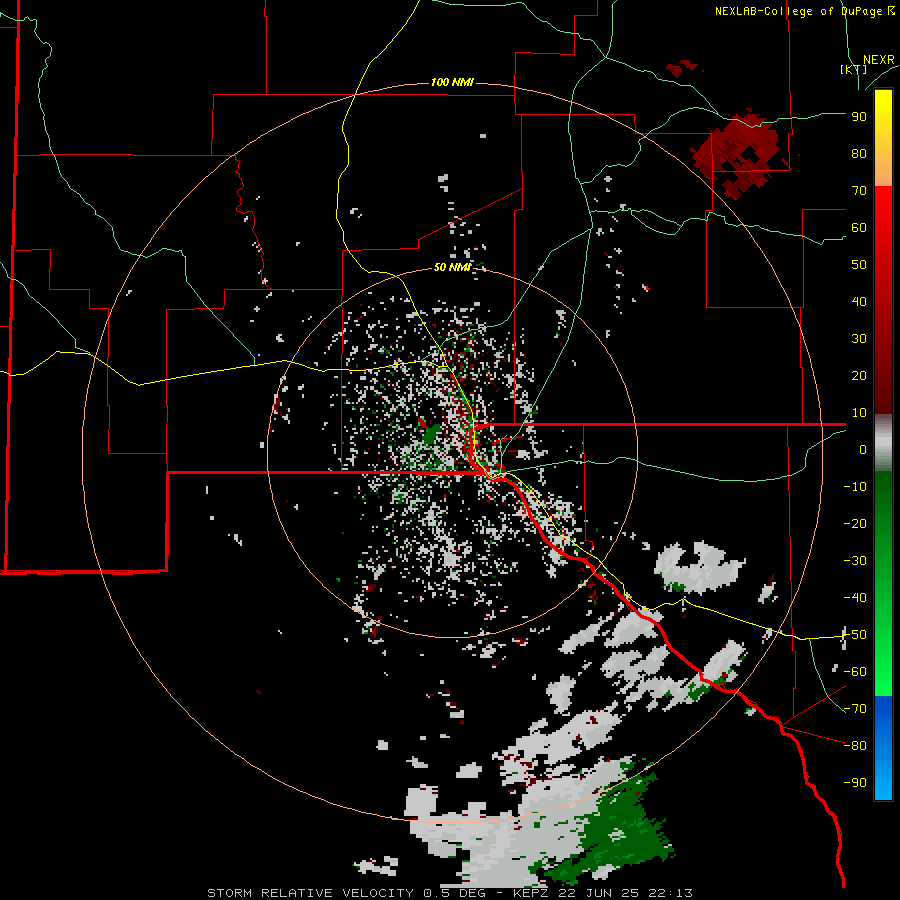The image size is (900, 900).
Task: Click the positive 30 scale label
Action: point(859,339)
